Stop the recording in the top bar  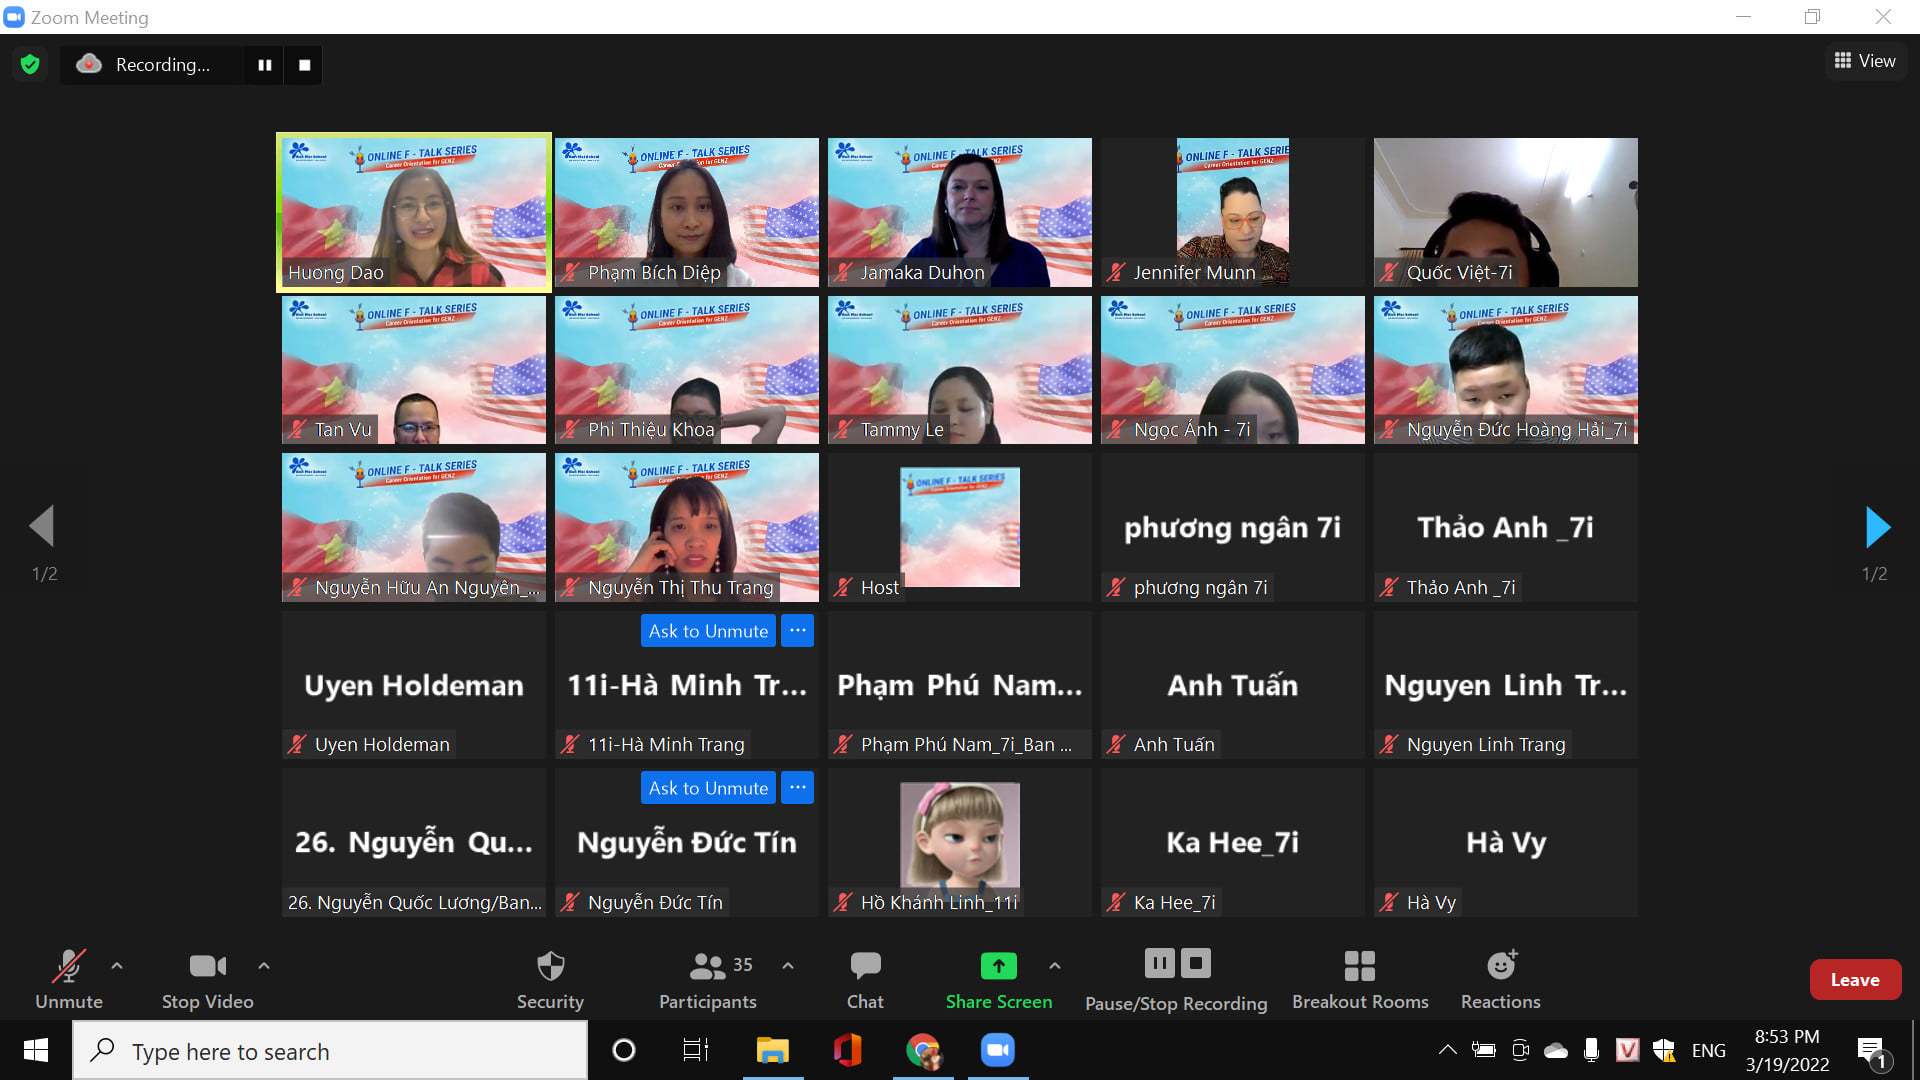pos(305,65)
